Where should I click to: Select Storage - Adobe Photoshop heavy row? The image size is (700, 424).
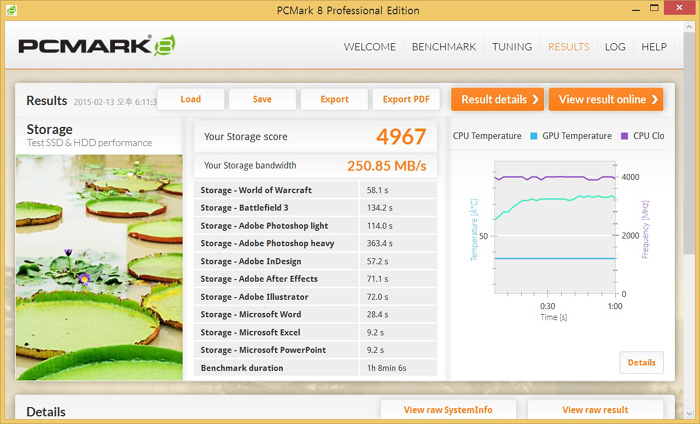(316, 243)
